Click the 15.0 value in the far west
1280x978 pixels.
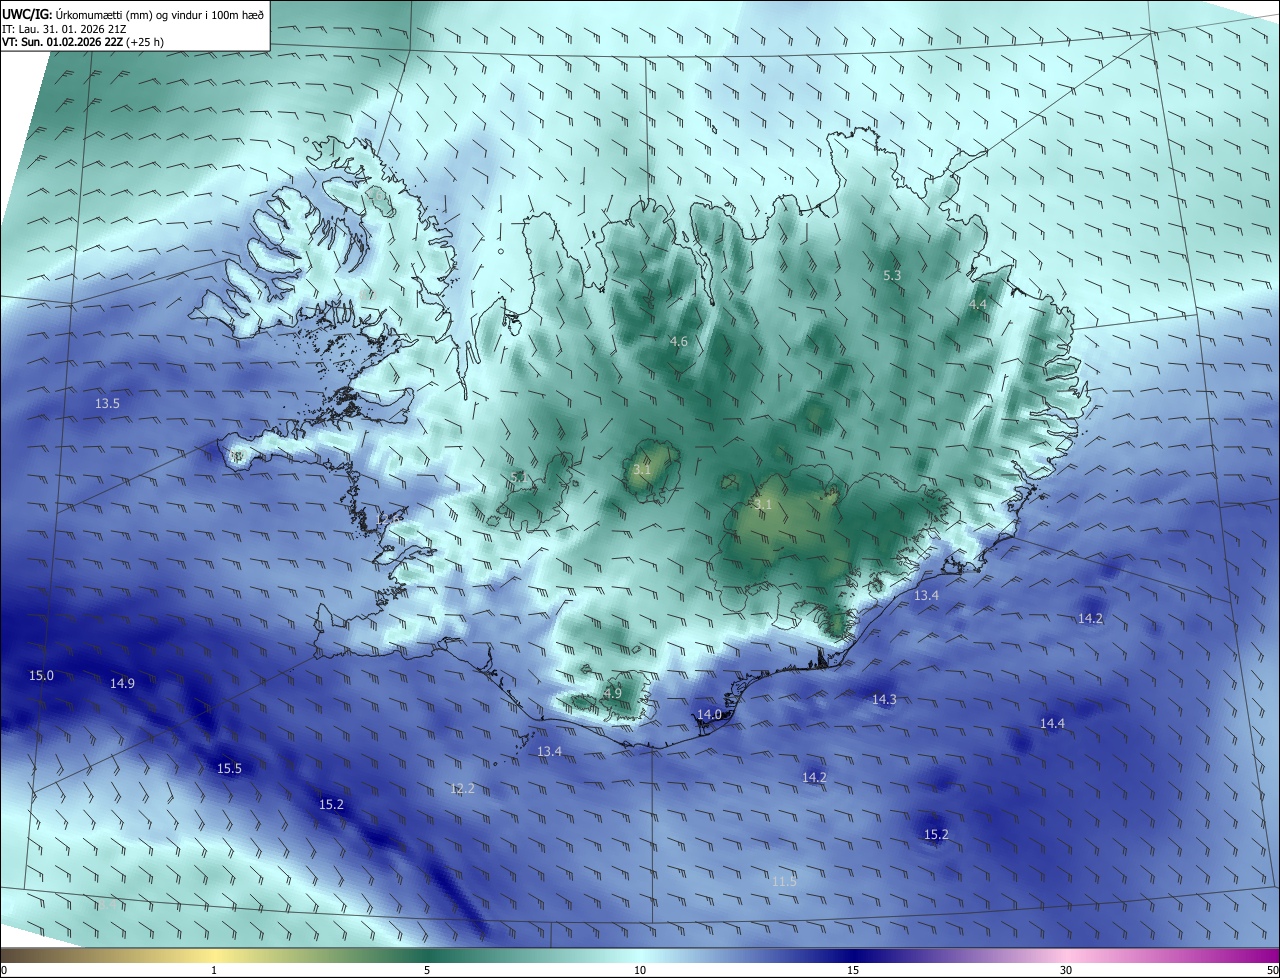pyautogui.click(x=41, y=676)
